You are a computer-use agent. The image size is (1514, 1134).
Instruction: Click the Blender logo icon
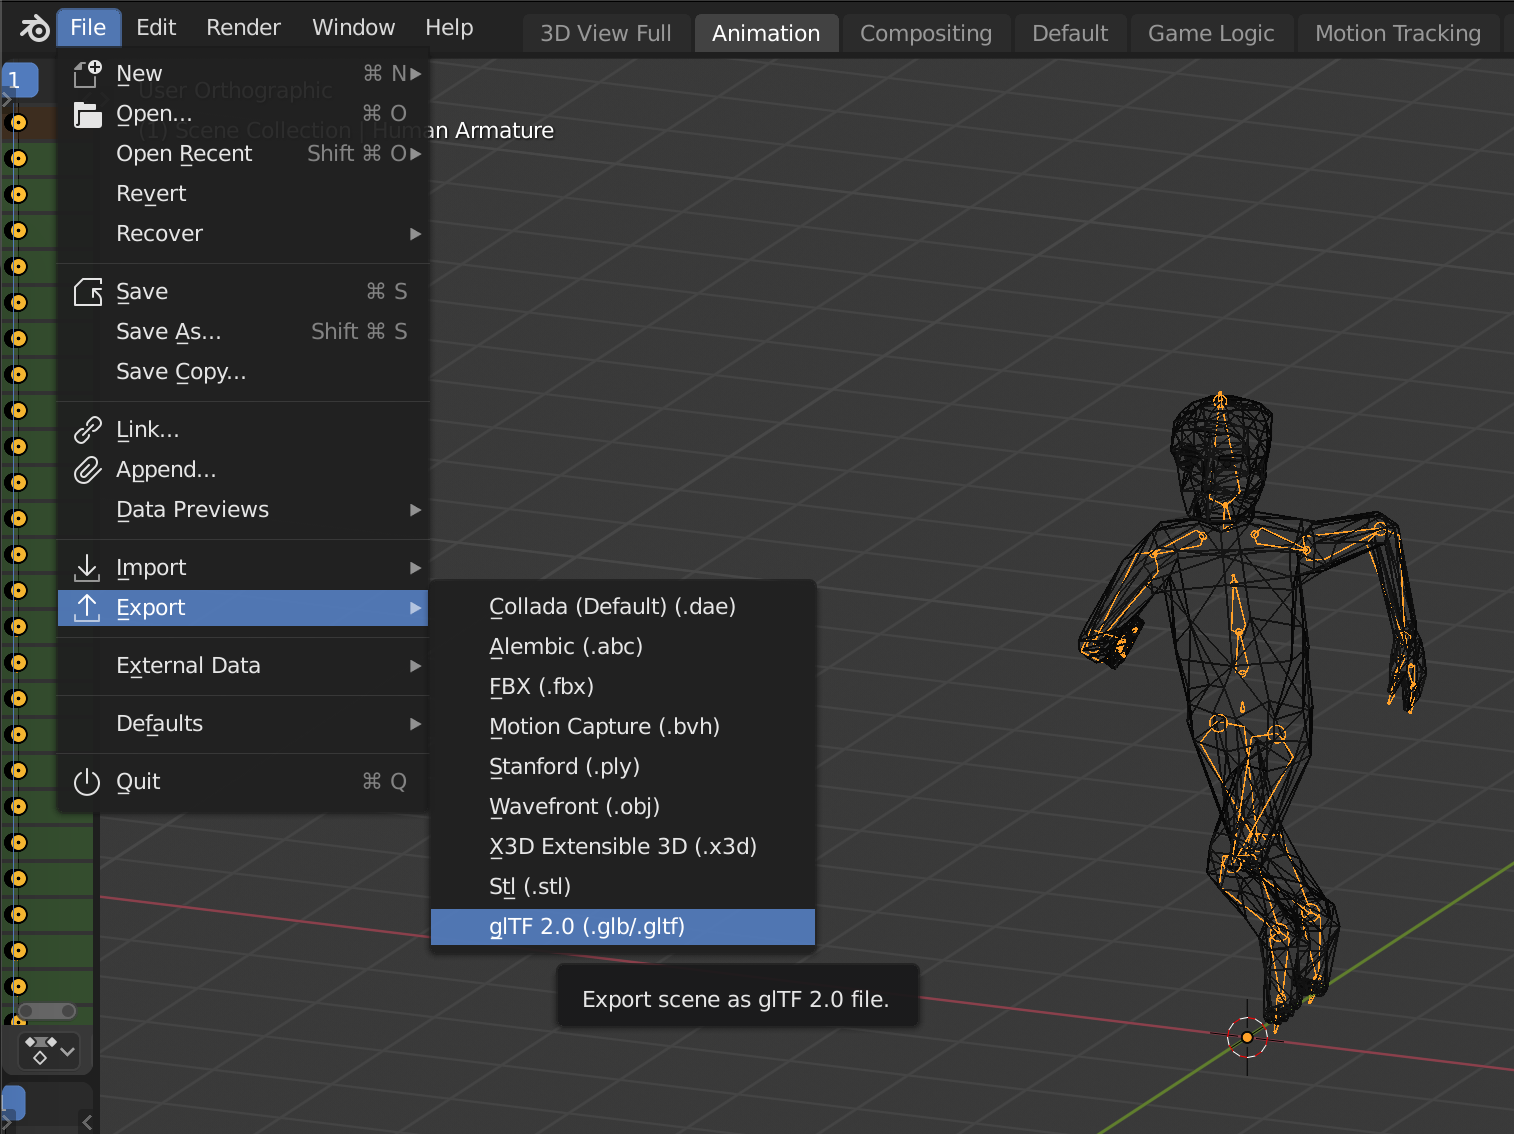[x=35, y=28]
